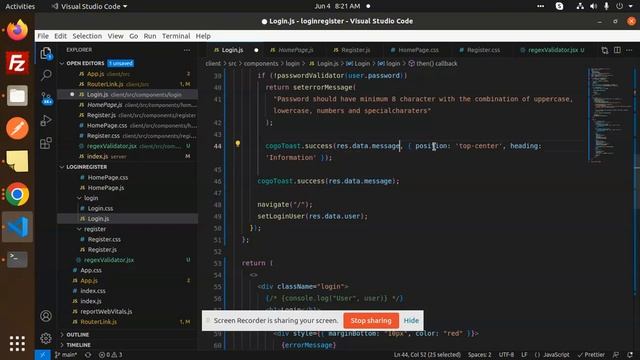This screenshot has height=360, width=640.
Task: Open Visual Studio Code app menu dropdown
Action: pyautogui.click(x=89, y=6)
